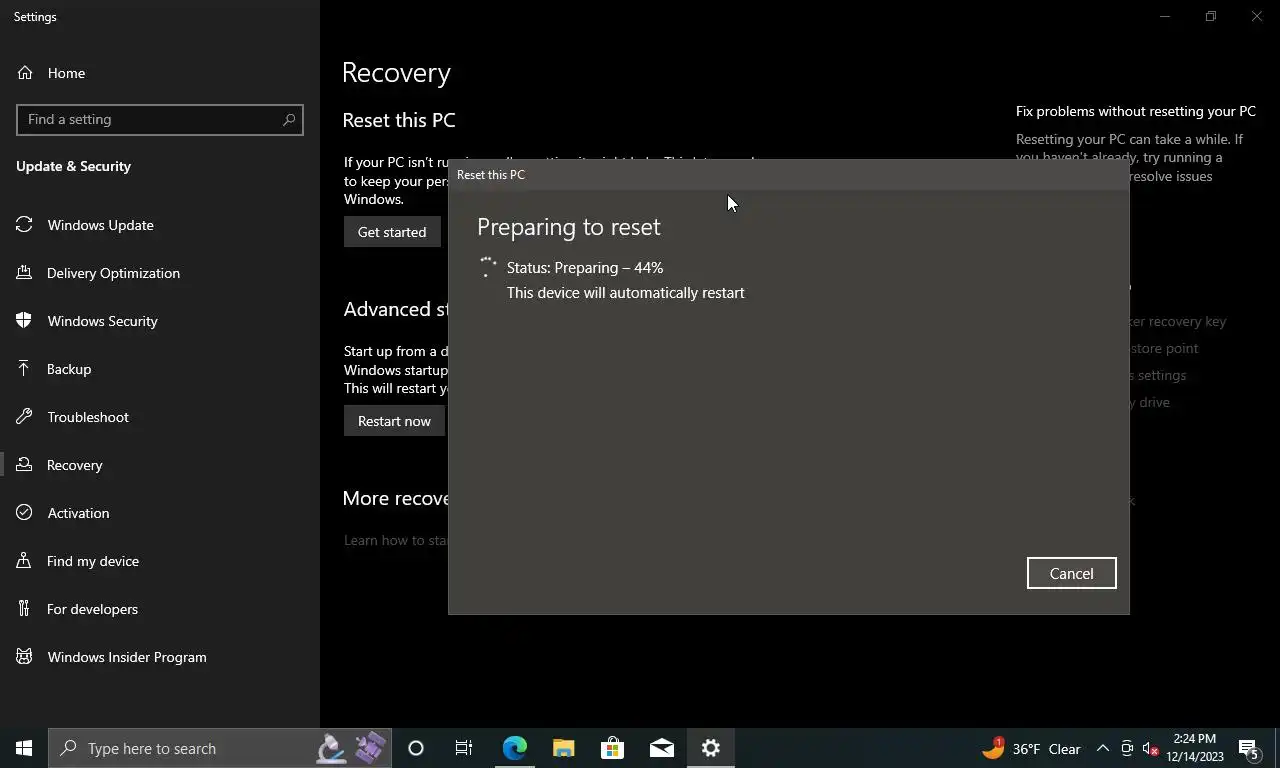Open Mail app from taskbar
Viewport: 1280px width, 768px height.
coord(661,748)
